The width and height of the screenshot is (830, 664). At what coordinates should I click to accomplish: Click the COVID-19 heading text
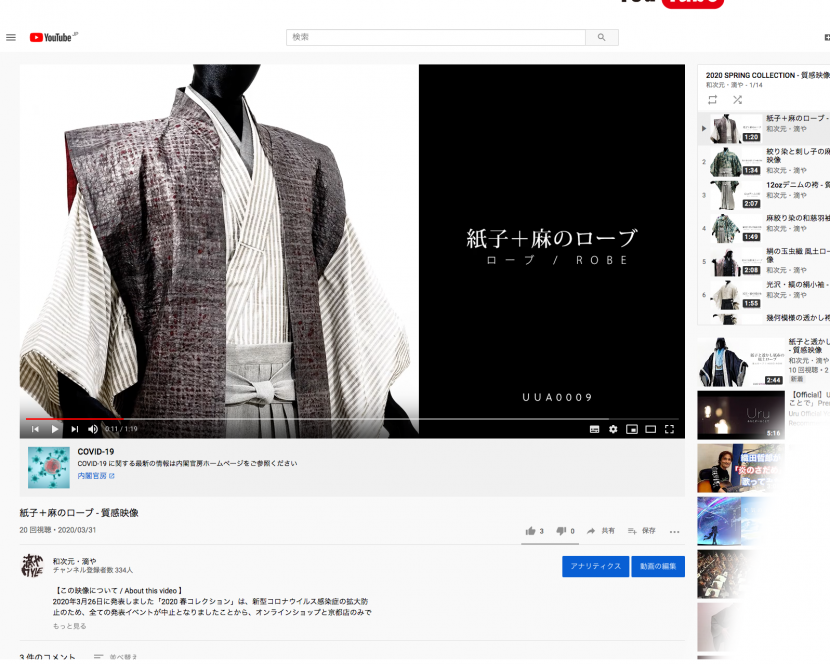pos(96,452)
